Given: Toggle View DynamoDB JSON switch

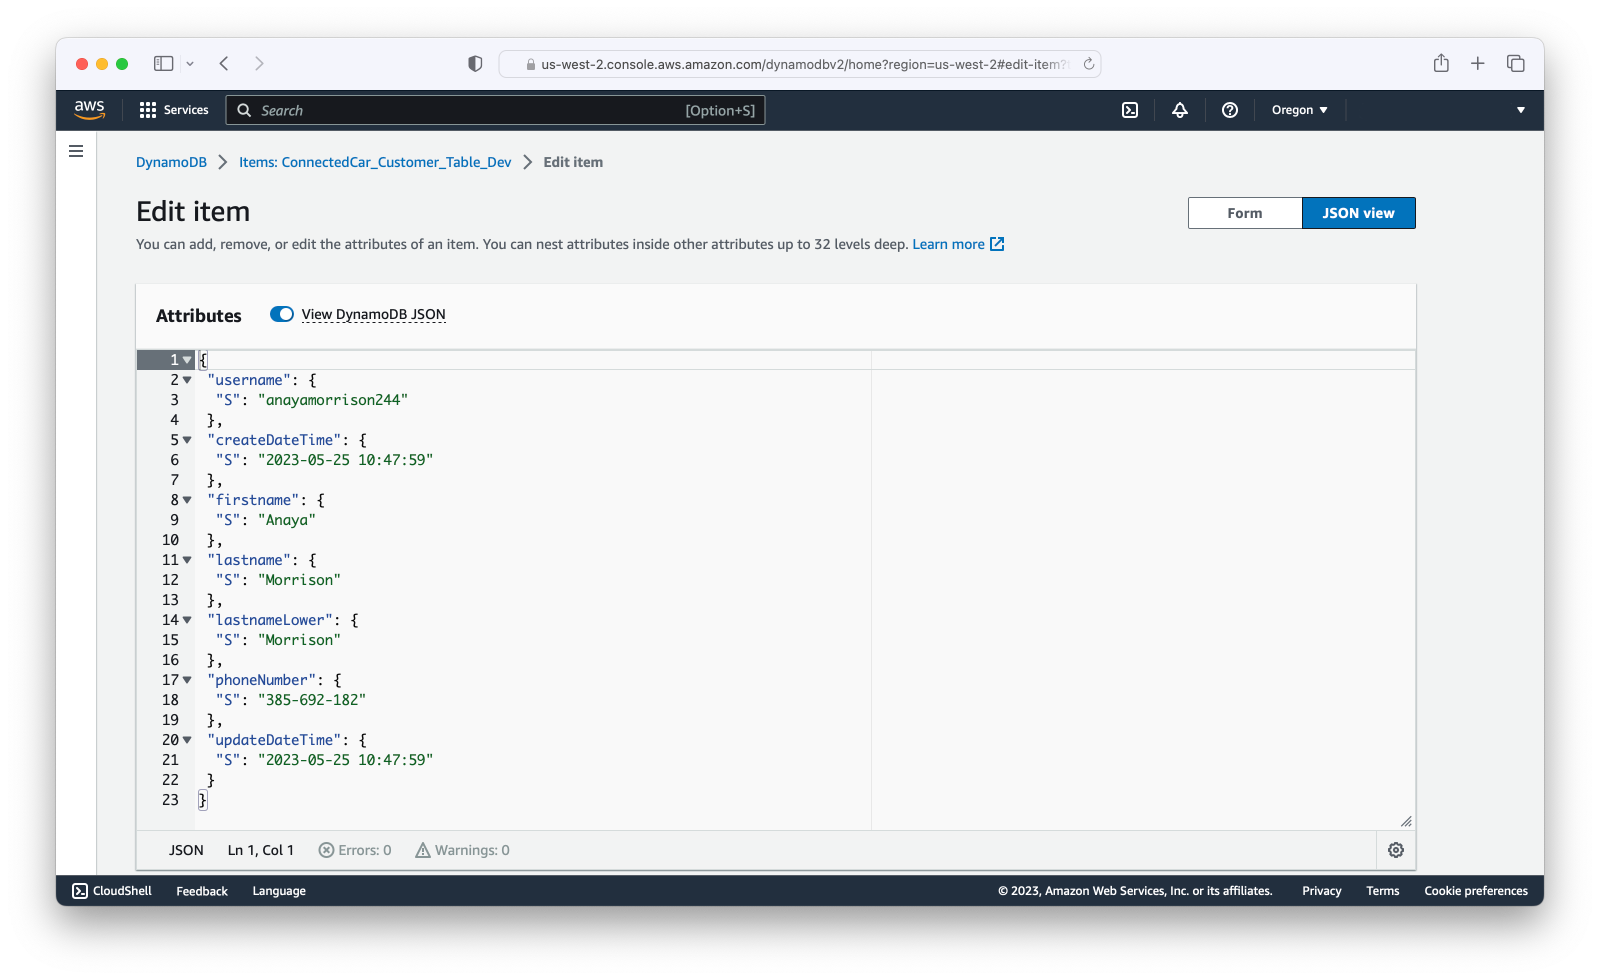Looking at the screenshot, I should coord(282,314).
